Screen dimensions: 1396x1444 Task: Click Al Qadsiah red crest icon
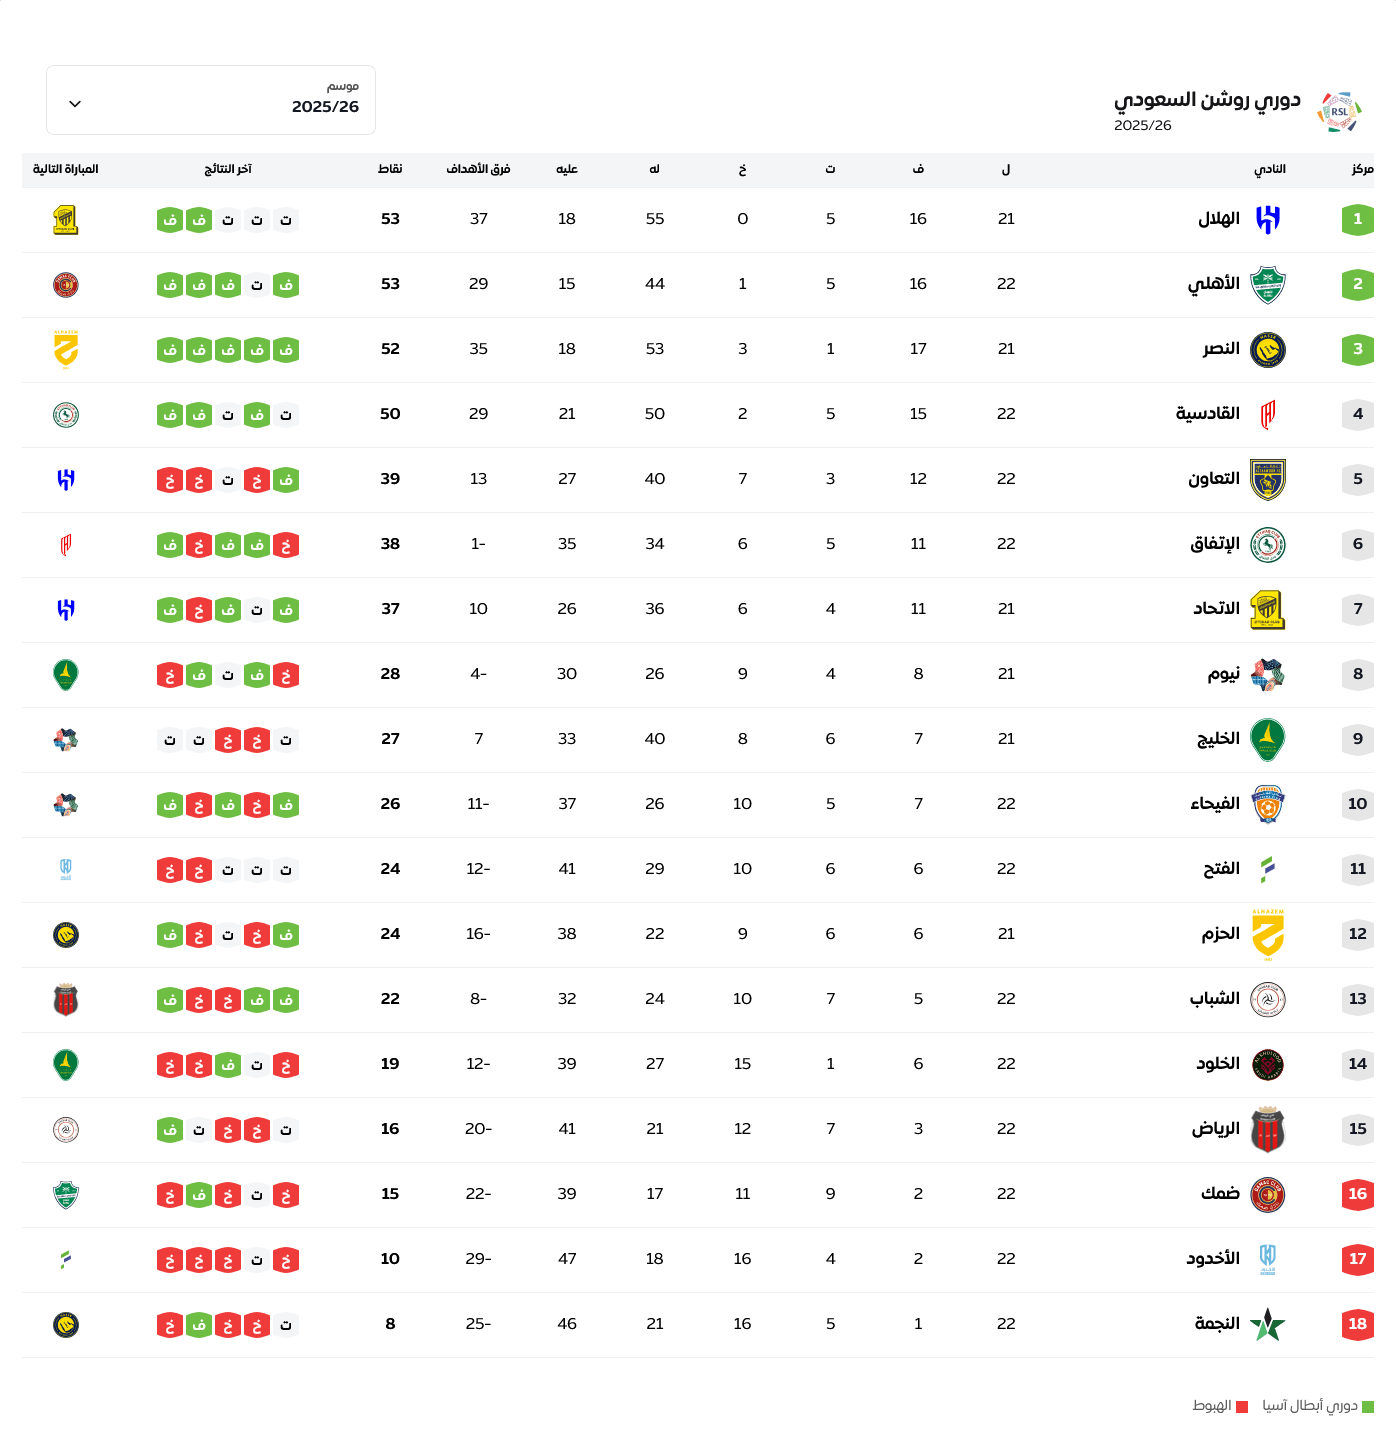1267,415
